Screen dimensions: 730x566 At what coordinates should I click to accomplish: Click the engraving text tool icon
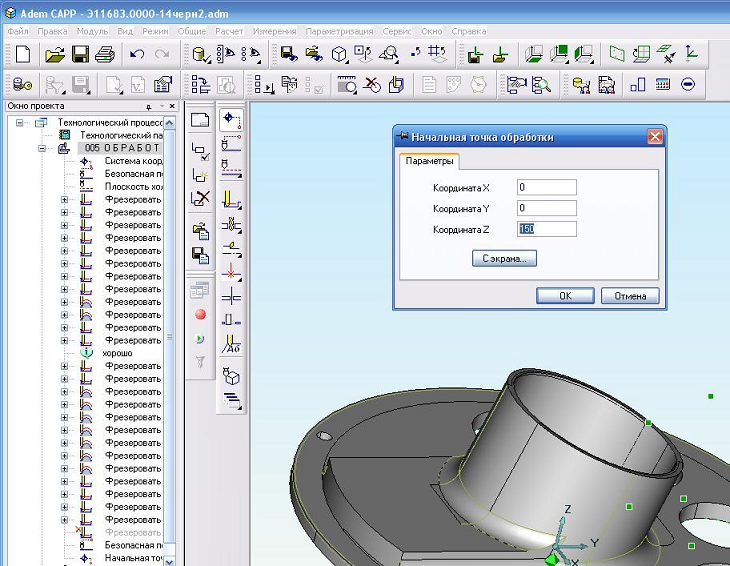(231, 344)
